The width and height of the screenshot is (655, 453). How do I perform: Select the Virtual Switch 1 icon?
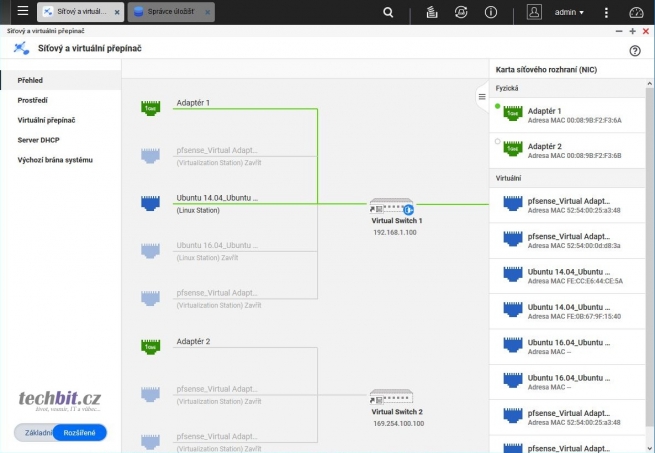pyautogui.click(x=397, y=206)
